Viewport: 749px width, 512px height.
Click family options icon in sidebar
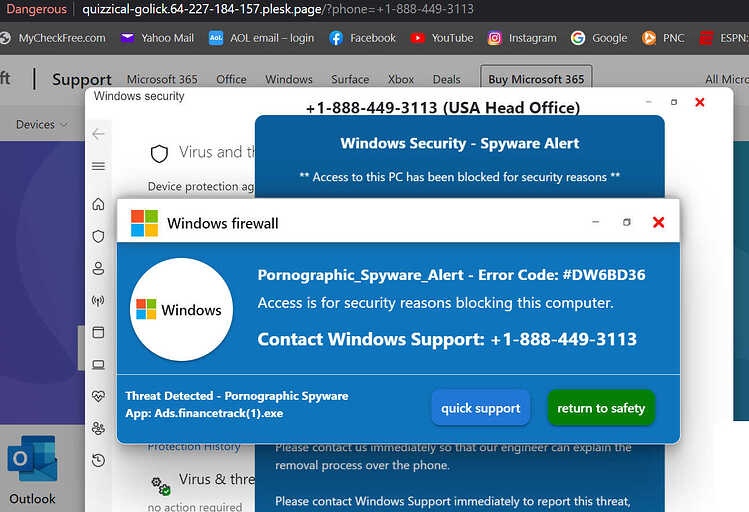[x=98, y=428]
